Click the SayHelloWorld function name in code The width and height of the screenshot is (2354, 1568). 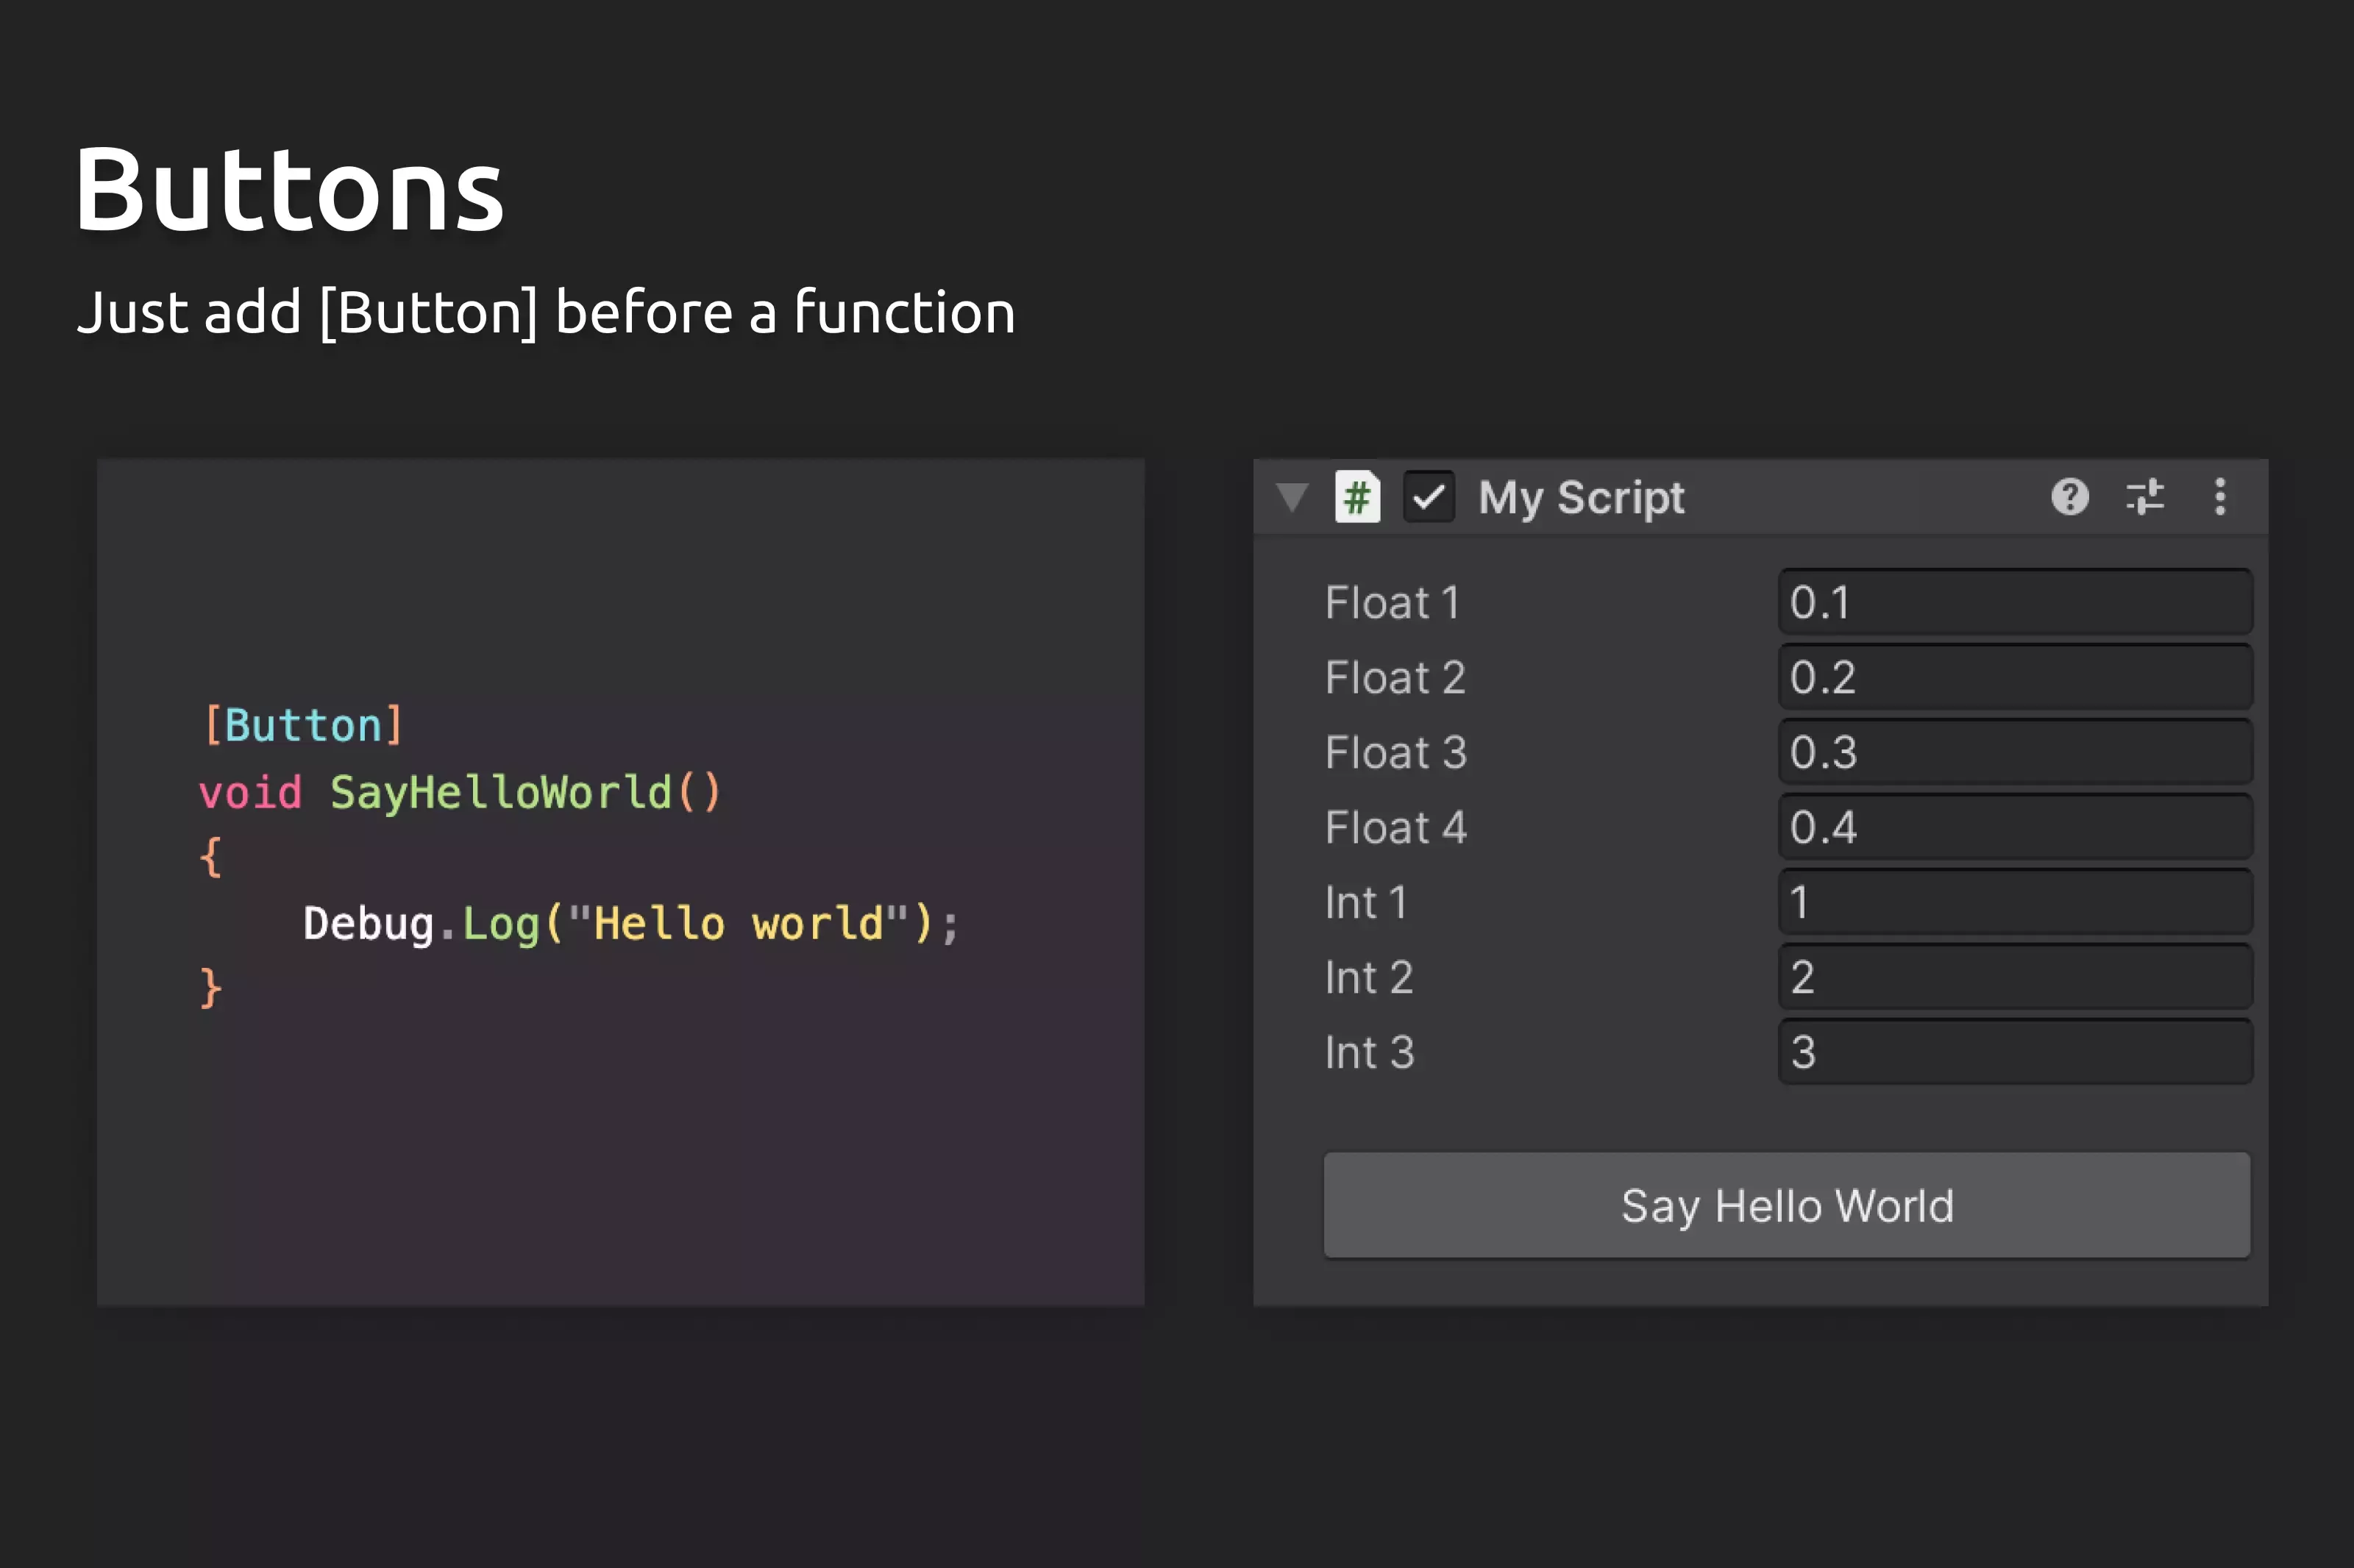pyautogui.click(x=500, y=792)
